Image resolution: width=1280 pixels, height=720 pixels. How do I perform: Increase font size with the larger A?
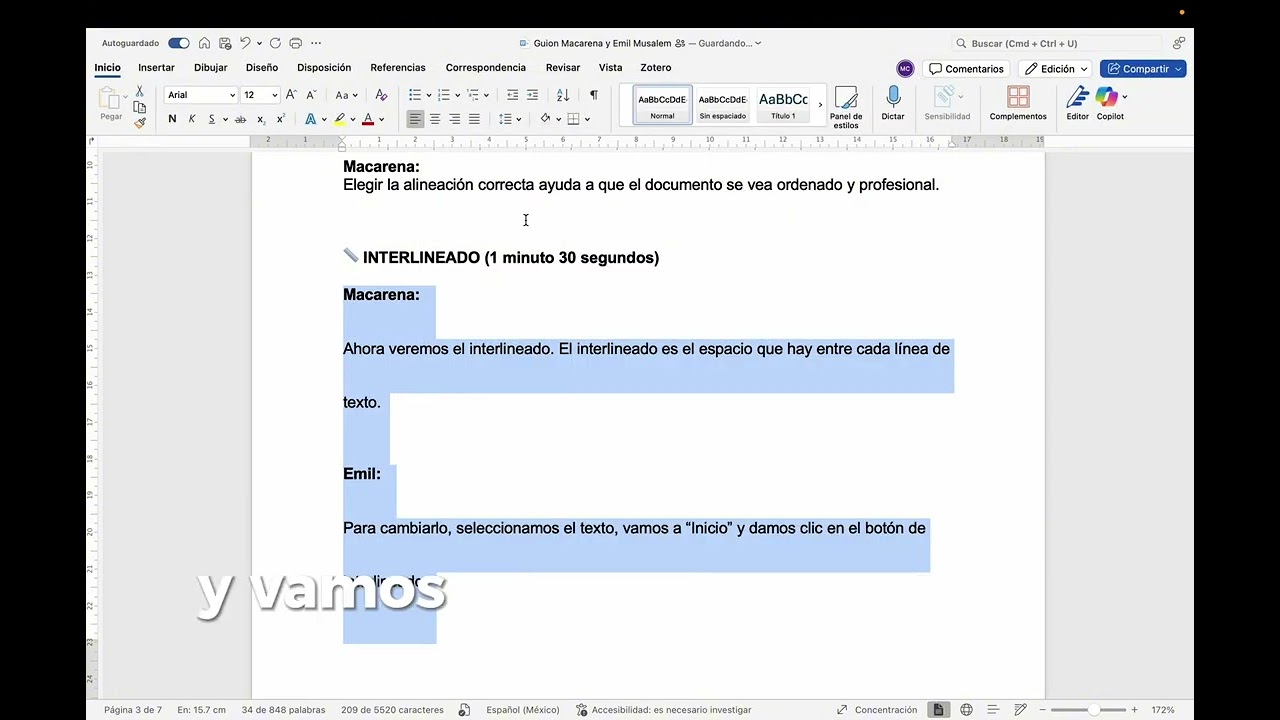point(291,95)
